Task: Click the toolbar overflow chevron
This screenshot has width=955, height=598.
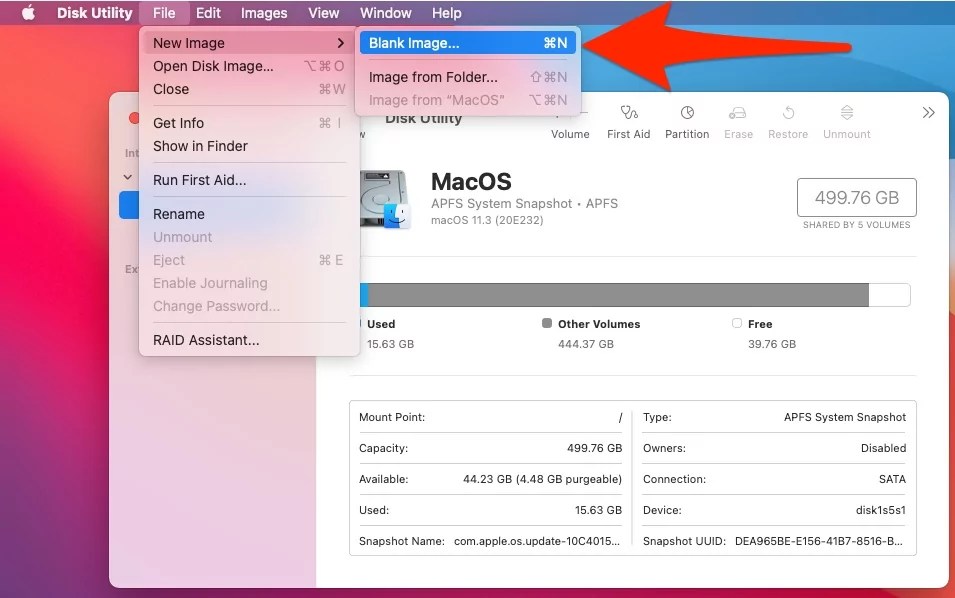Action: 927,112
